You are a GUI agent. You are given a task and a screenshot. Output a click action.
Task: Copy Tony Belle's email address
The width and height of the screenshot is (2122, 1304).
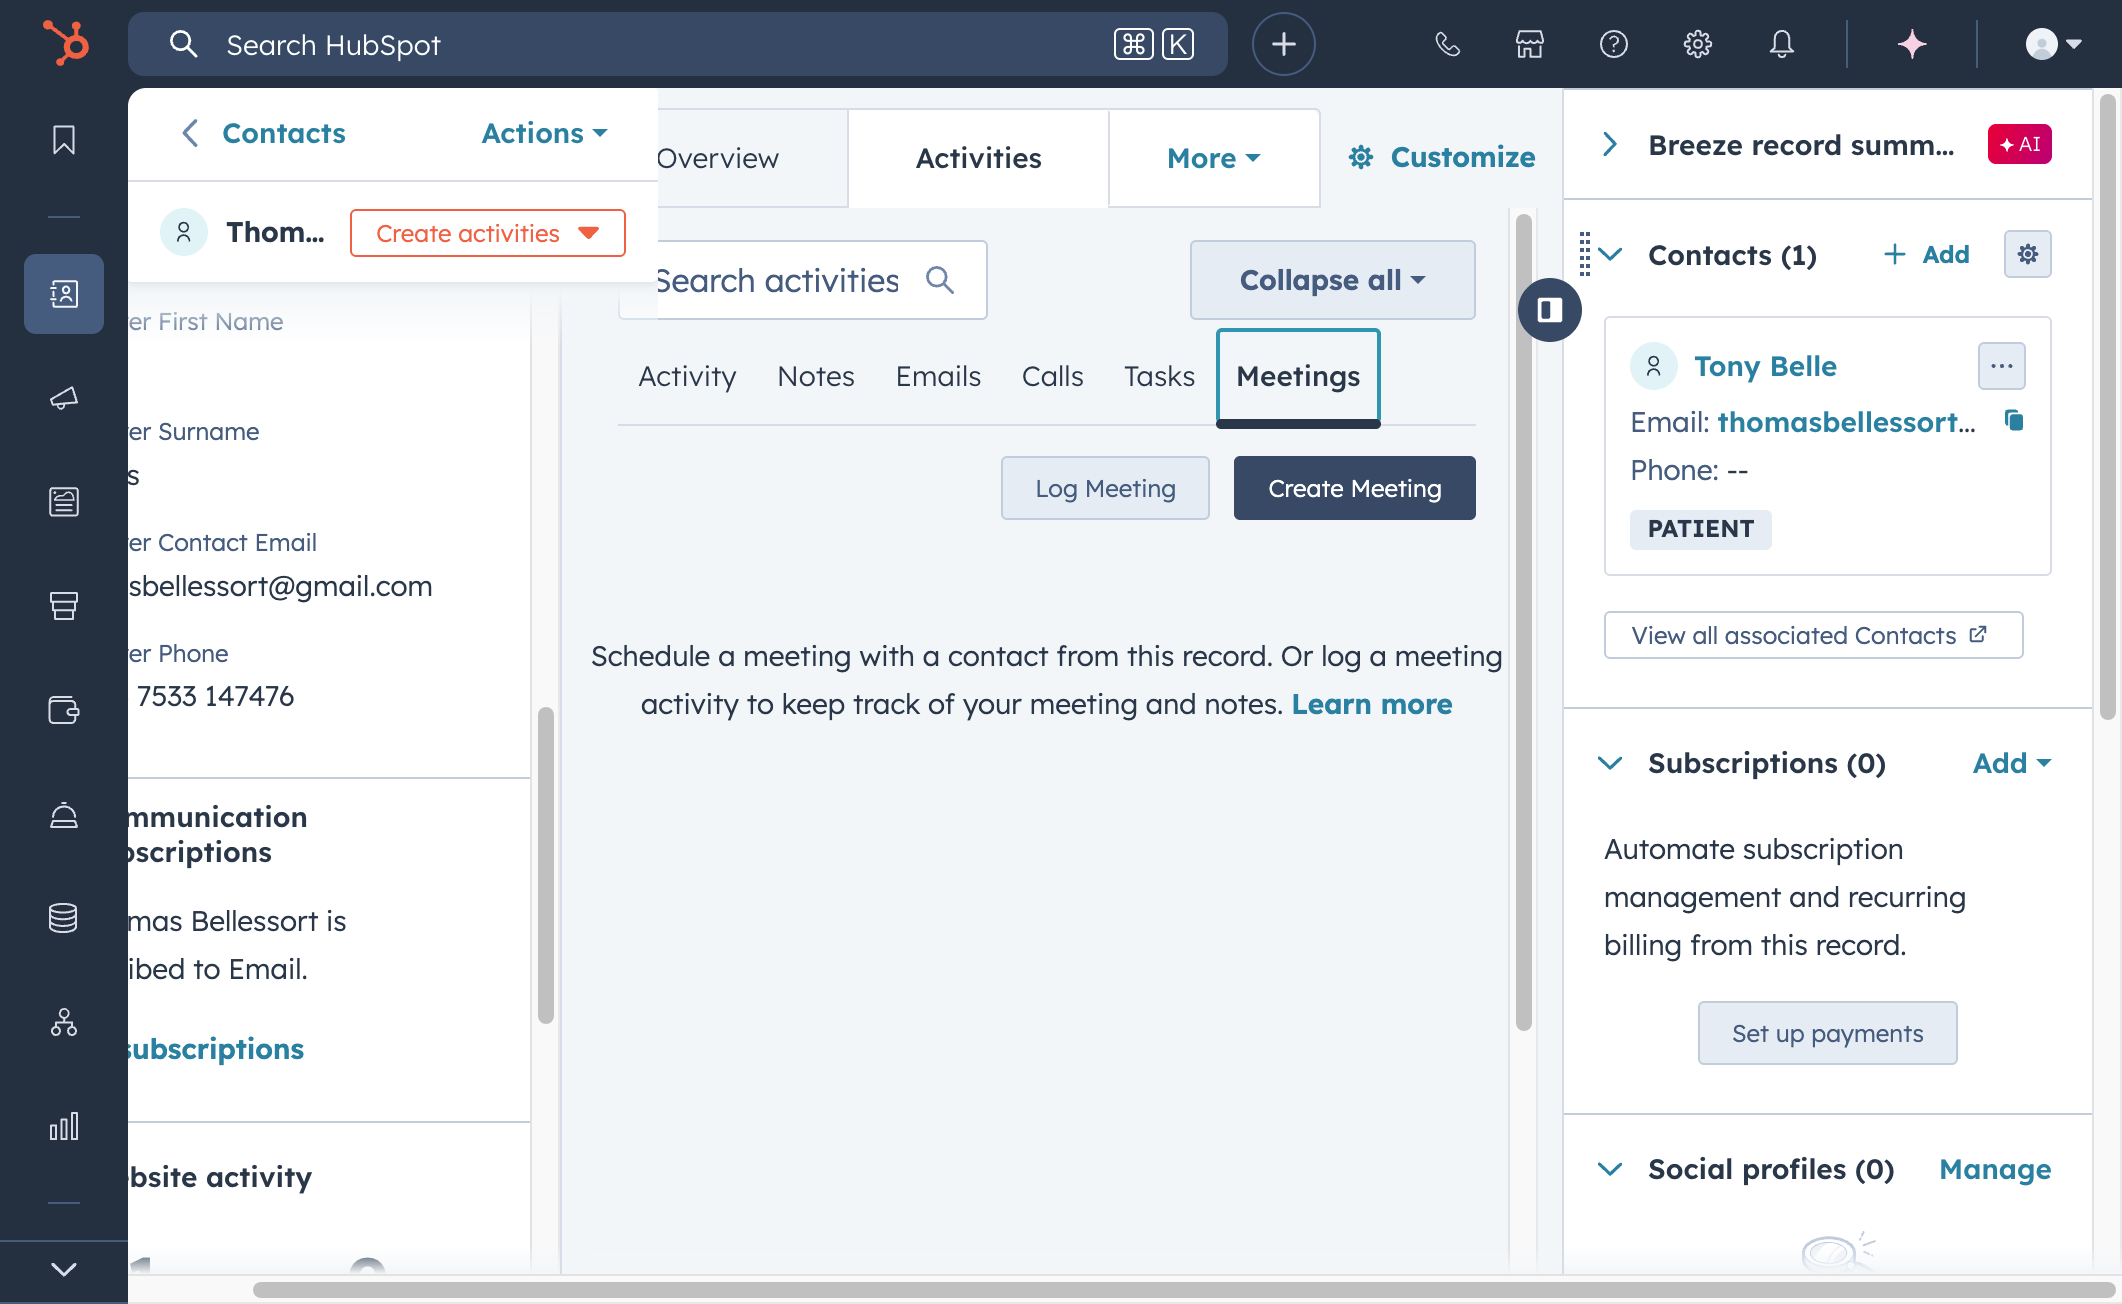[2014, 421]
